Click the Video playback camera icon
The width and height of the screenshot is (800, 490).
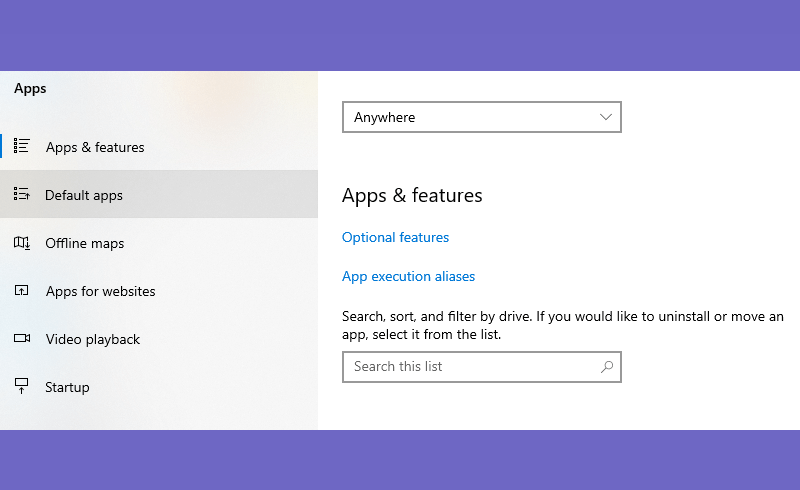click(x=21, y=338)
